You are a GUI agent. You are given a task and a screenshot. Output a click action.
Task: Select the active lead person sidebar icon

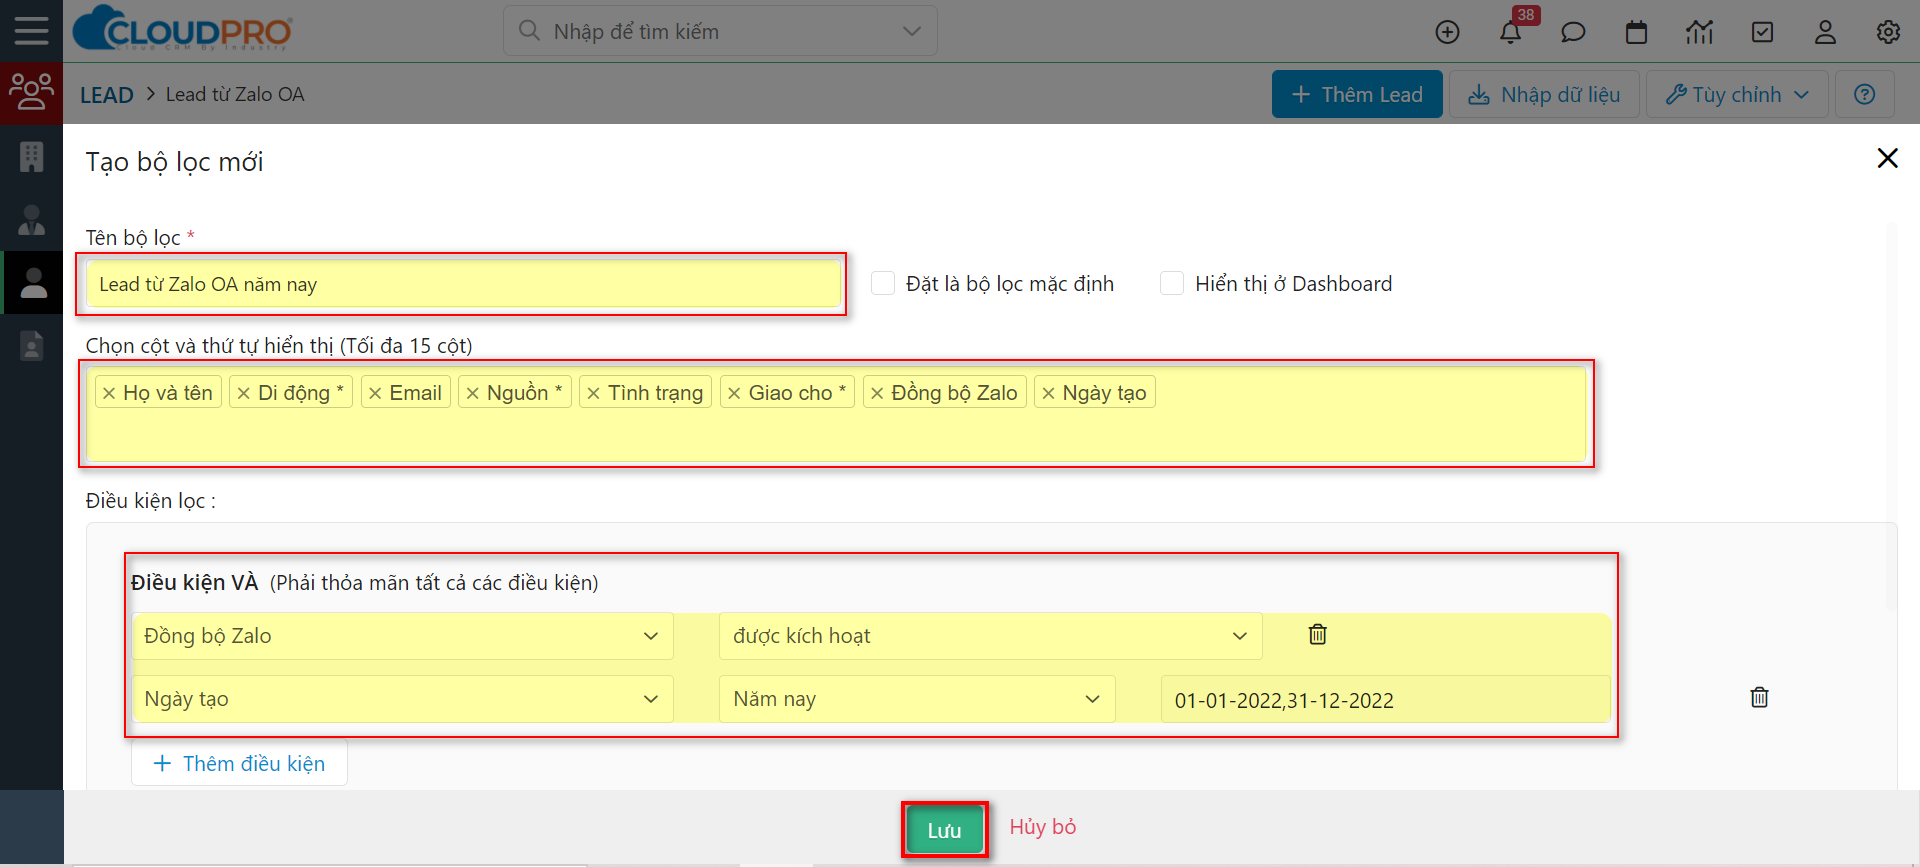pos(33,282)
